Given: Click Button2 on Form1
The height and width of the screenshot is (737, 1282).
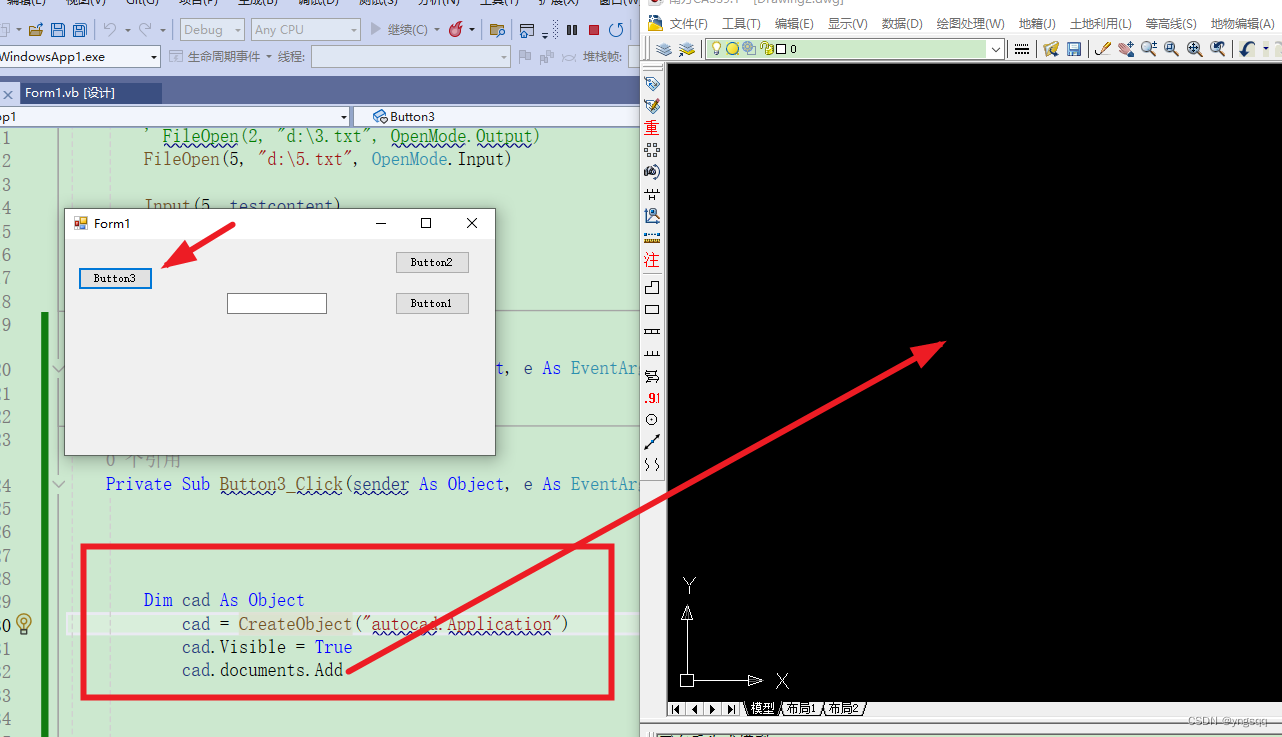Looking at the screenshot, I should point(432,262).
